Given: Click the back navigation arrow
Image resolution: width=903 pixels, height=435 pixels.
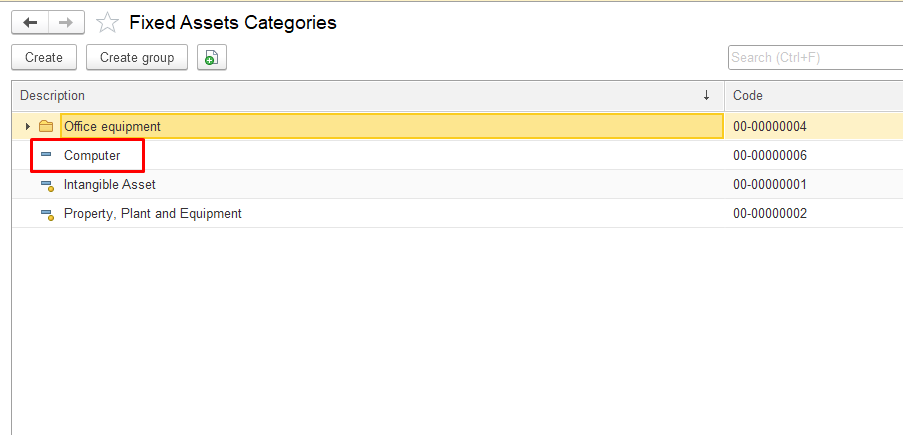Looking at the screenshot, I should pos(30,22).
